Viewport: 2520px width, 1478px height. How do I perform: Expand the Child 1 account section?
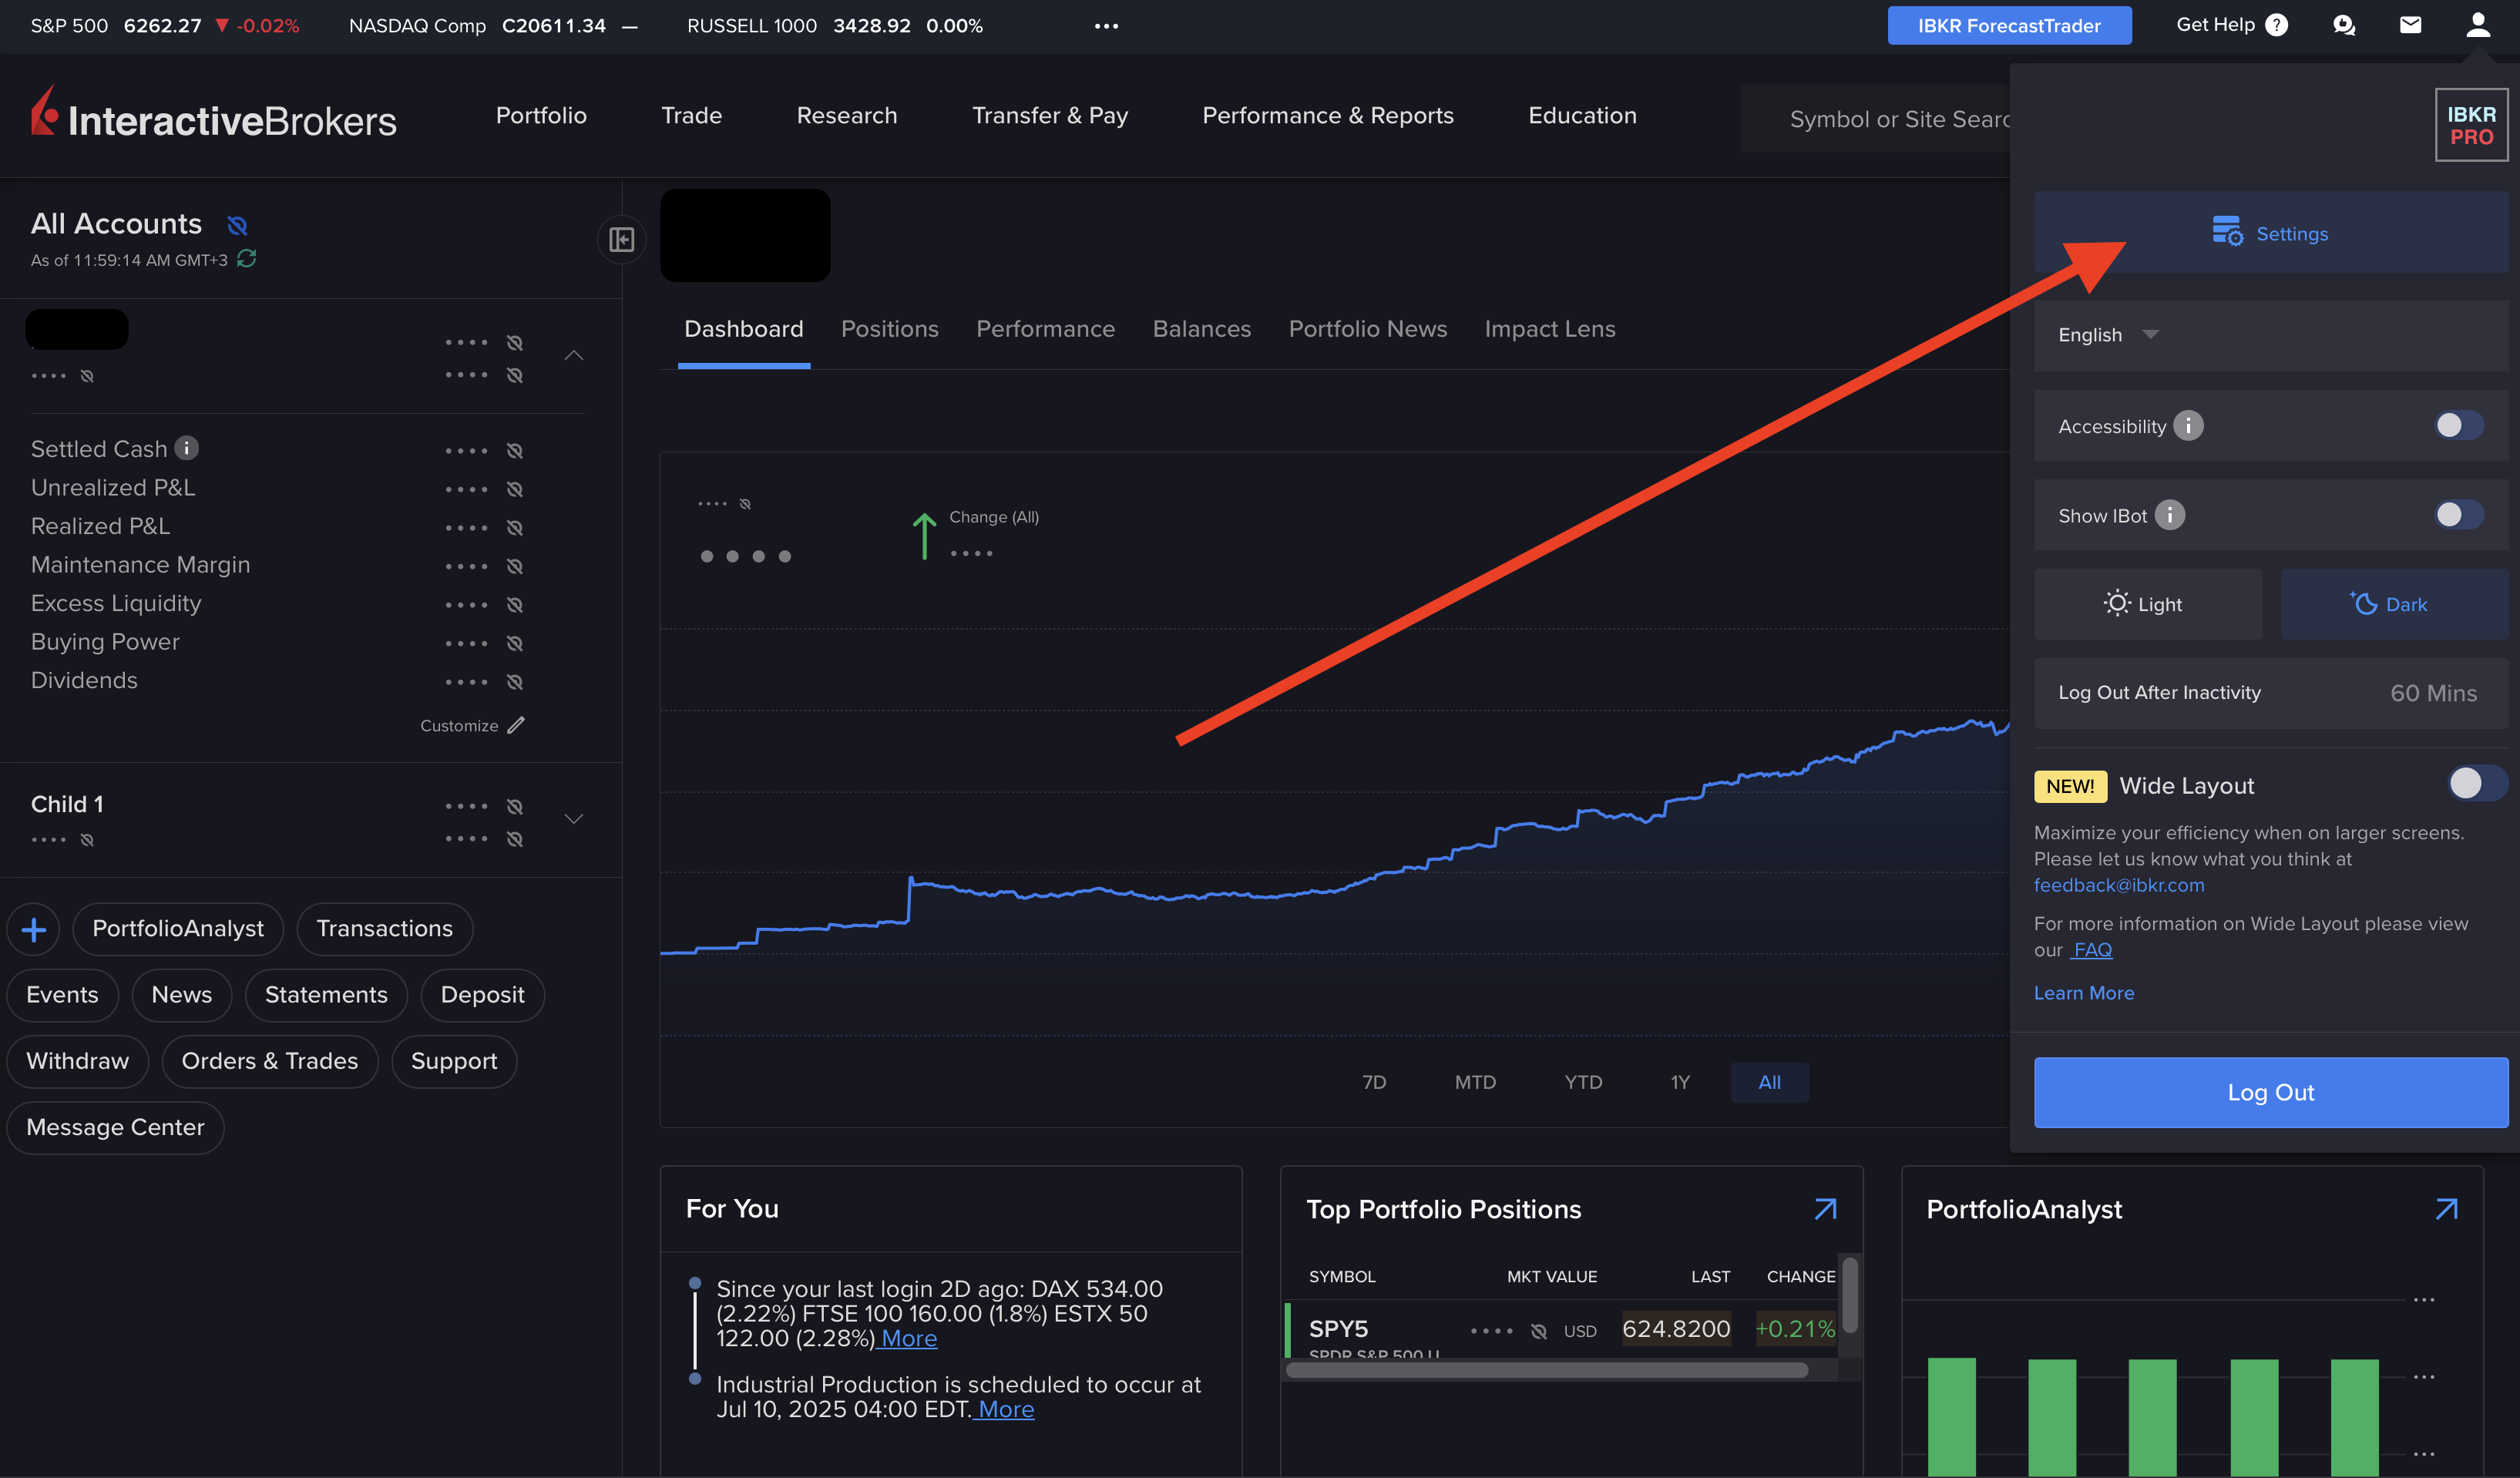tap(574, 819)
